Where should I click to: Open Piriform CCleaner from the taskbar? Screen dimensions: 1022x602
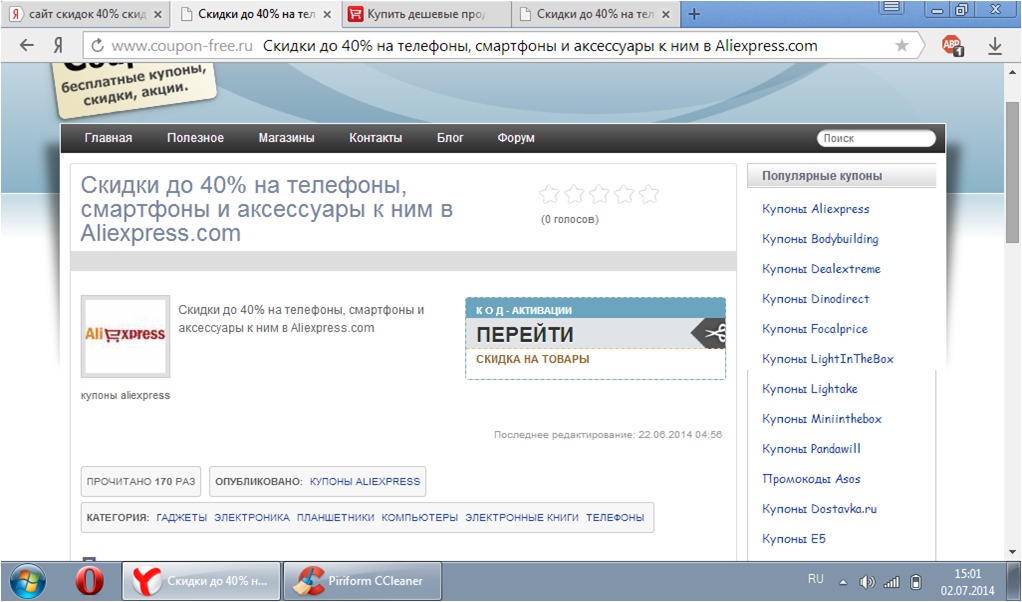click(362, 580)
